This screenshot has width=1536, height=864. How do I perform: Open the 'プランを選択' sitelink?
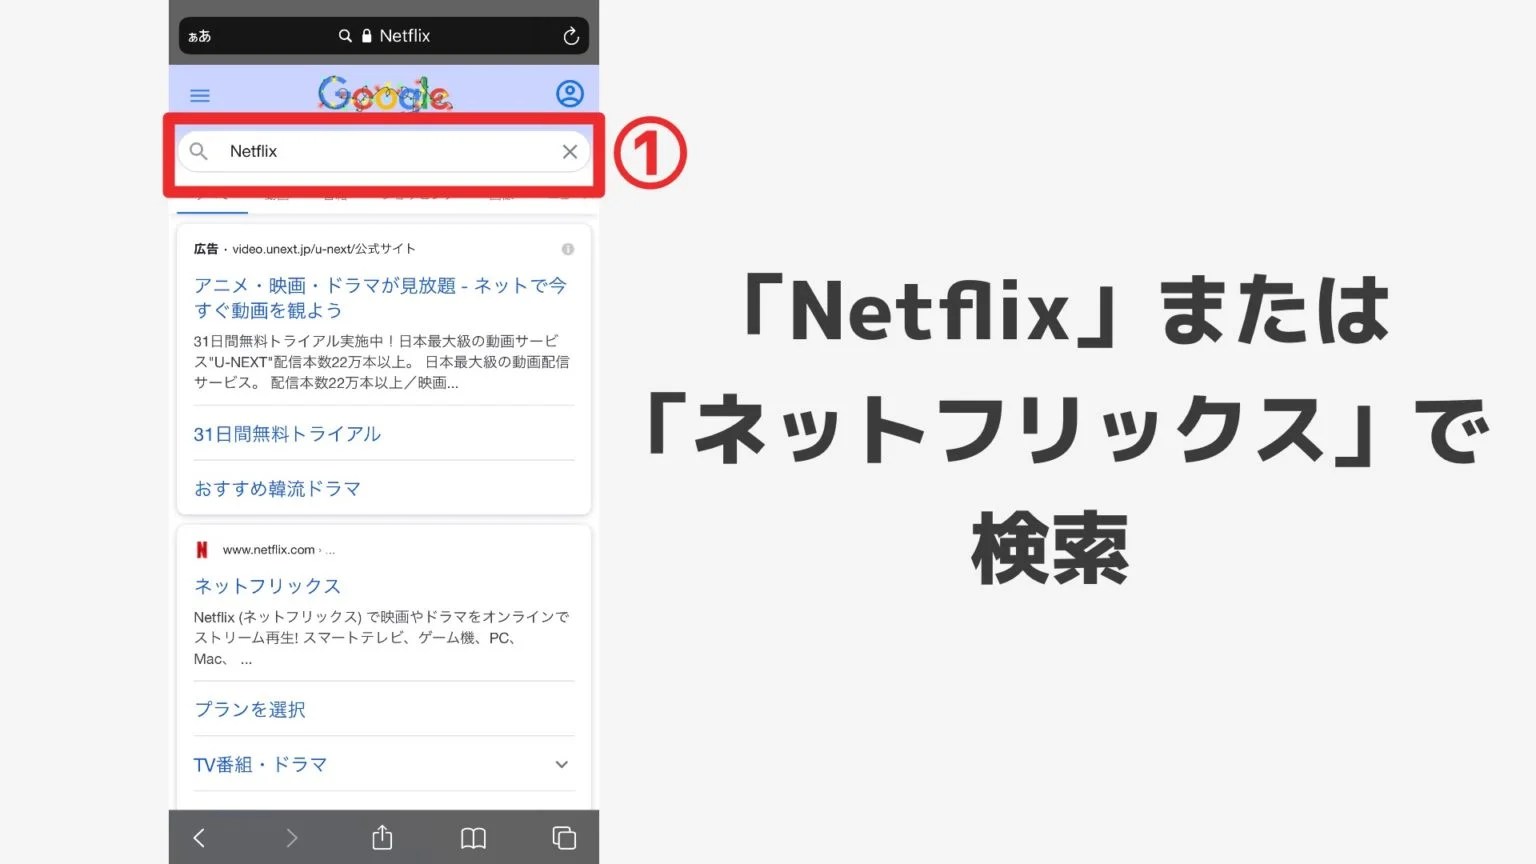tap(250, 709)
